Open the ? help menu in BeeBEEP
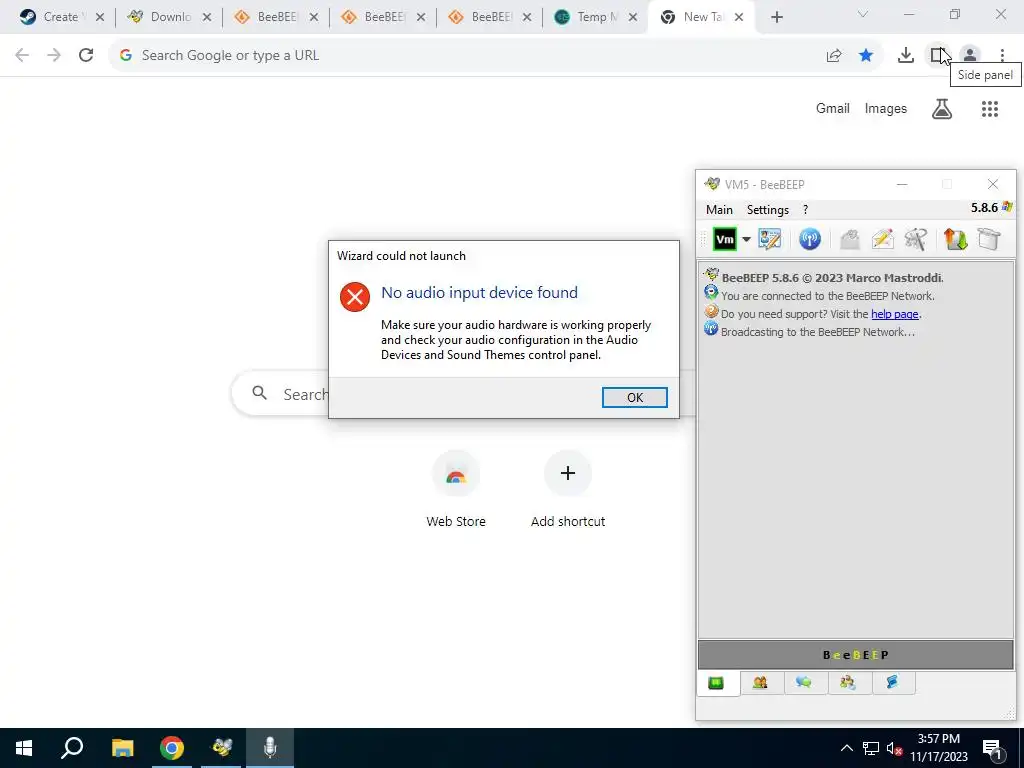Image resolution: width=1024 pixels, height=768 pixels. pos(805,210)
